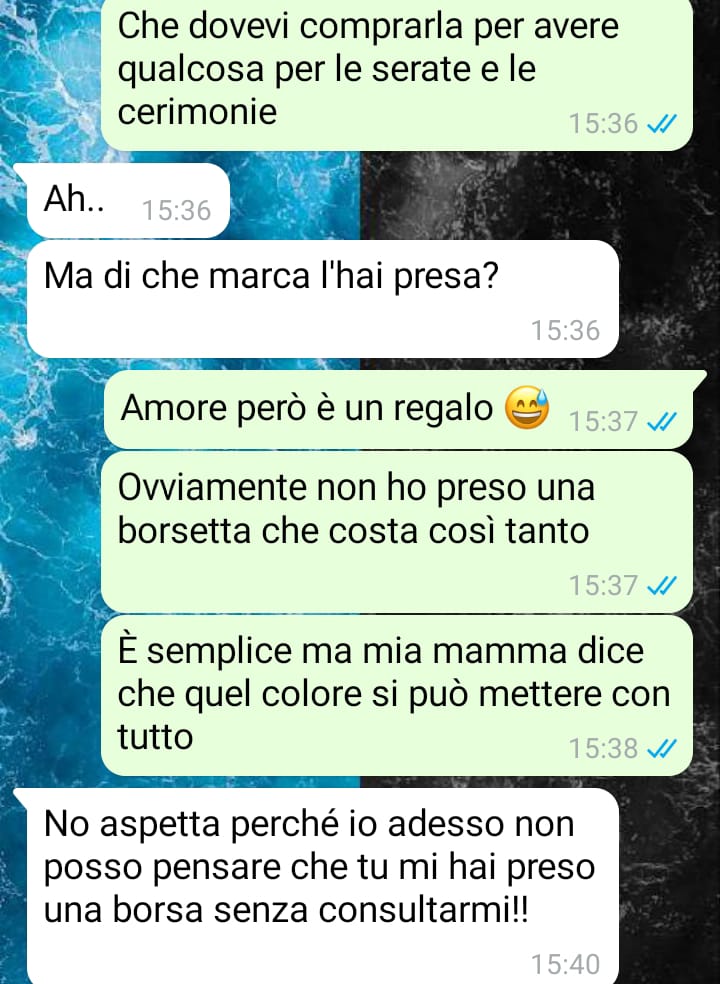
Task: Tap checkmarks on the 'Ovviamente non ho preso' message
Action: click(x=662, y=586)
